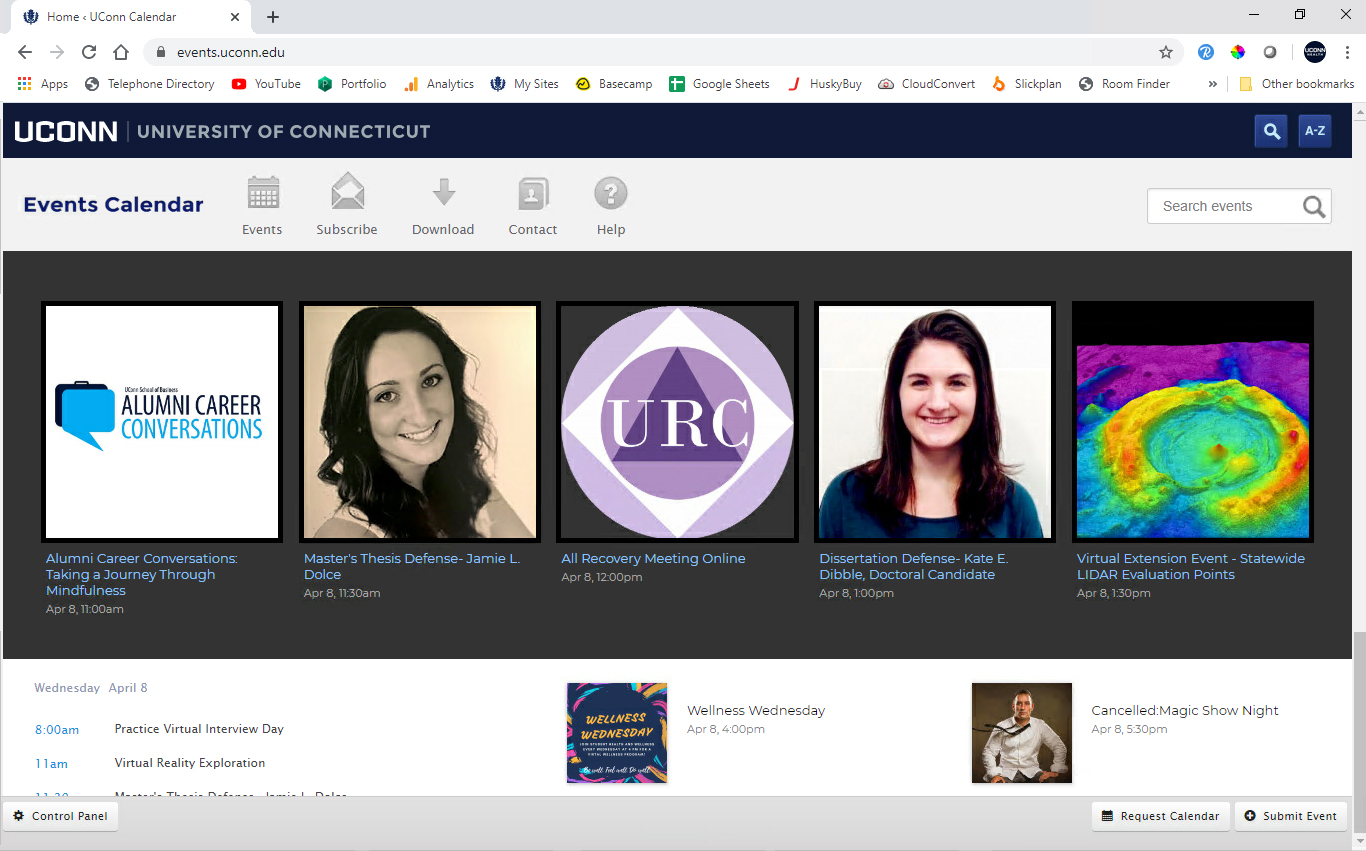Open the A-Z index button
Viewport: 1366px width, 851px height.
(1315, 131)
